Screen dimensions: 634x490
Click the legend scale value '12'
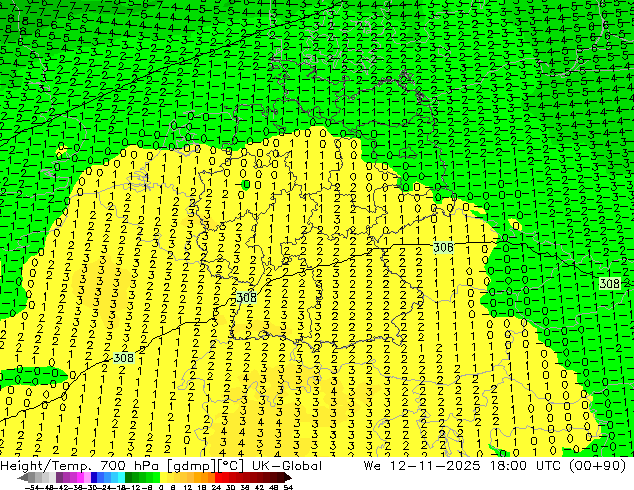(187, 487)
